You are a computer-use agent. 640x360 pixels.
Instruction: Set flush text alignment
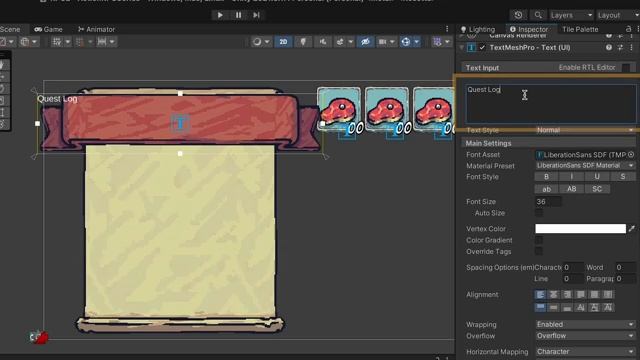594,294
